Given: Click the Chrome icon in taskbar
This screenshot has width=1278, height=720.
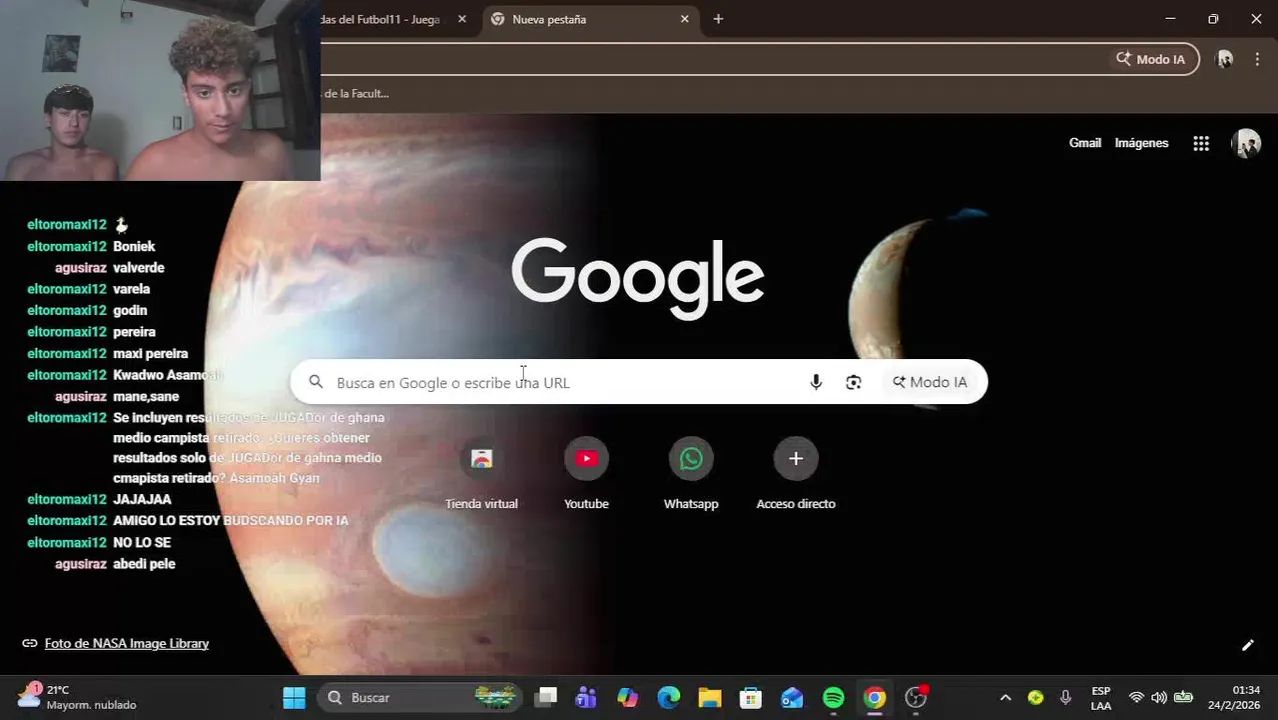Looking at the screenshot, I should tap(875, 697).
